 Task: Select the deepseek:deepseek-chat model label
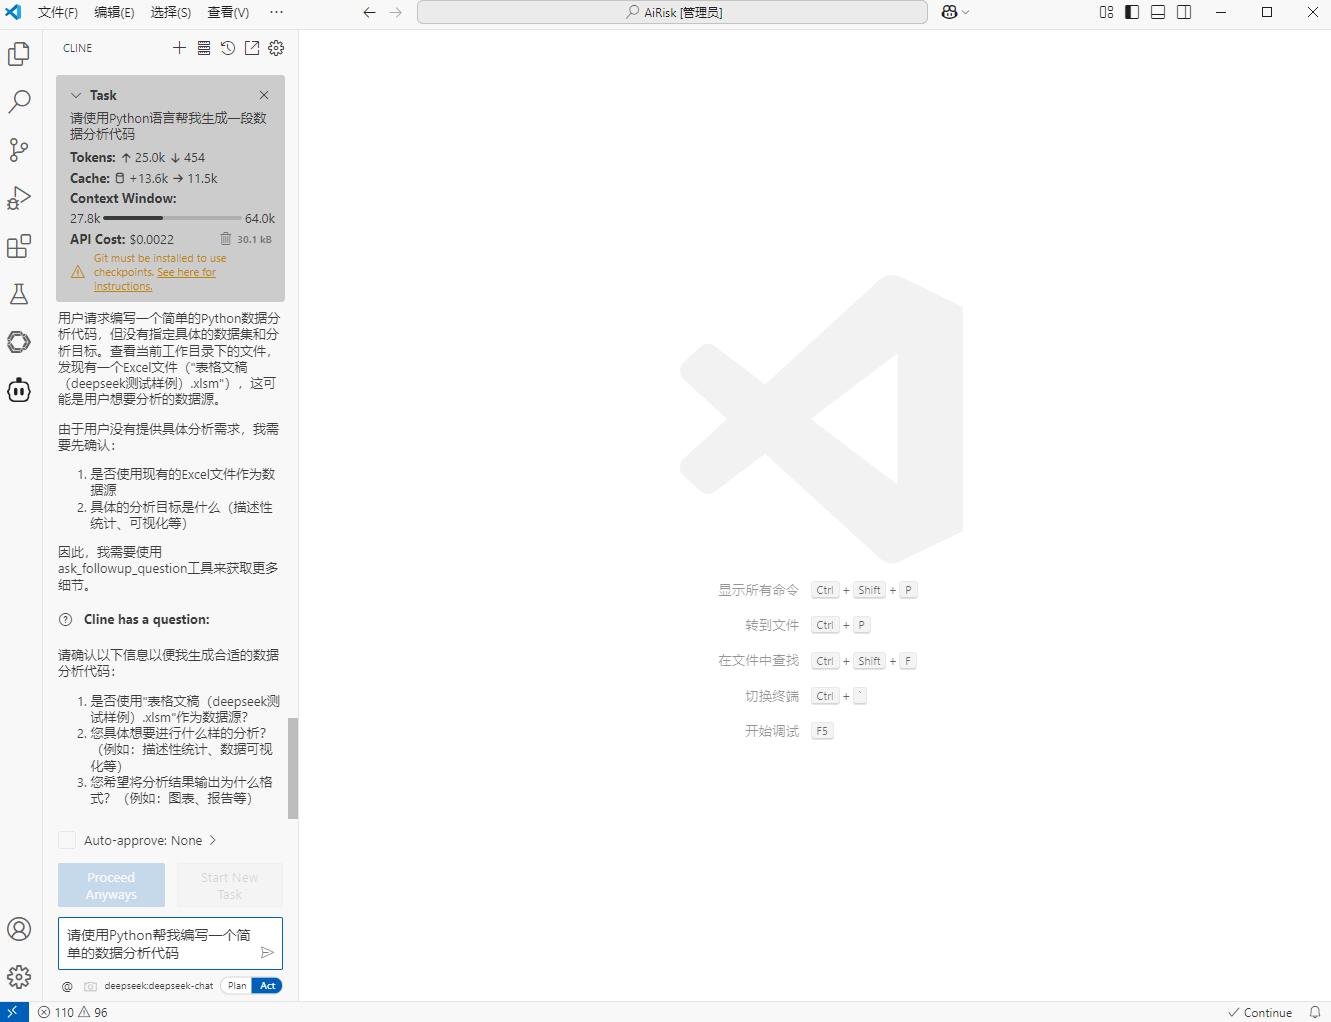pos(158,986)
